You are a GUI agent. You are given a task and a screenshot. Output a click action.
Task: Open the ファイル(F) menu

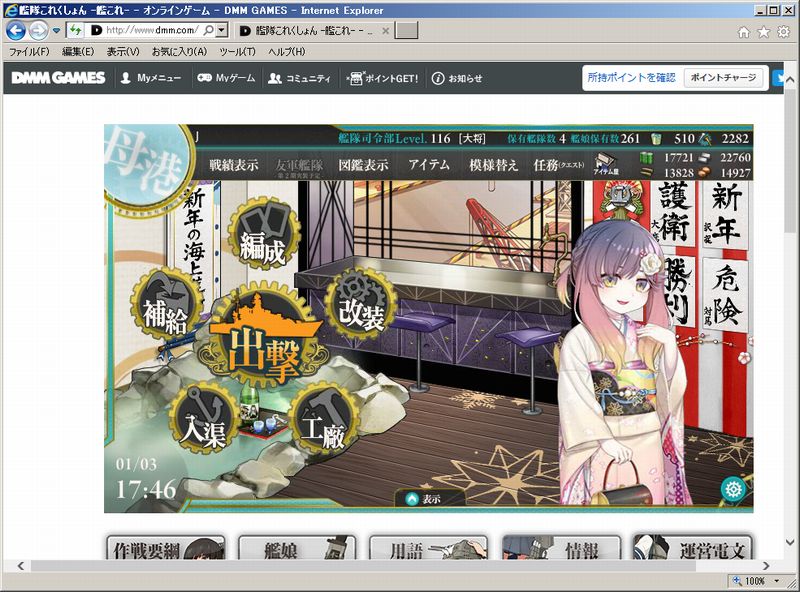[29, 52]
